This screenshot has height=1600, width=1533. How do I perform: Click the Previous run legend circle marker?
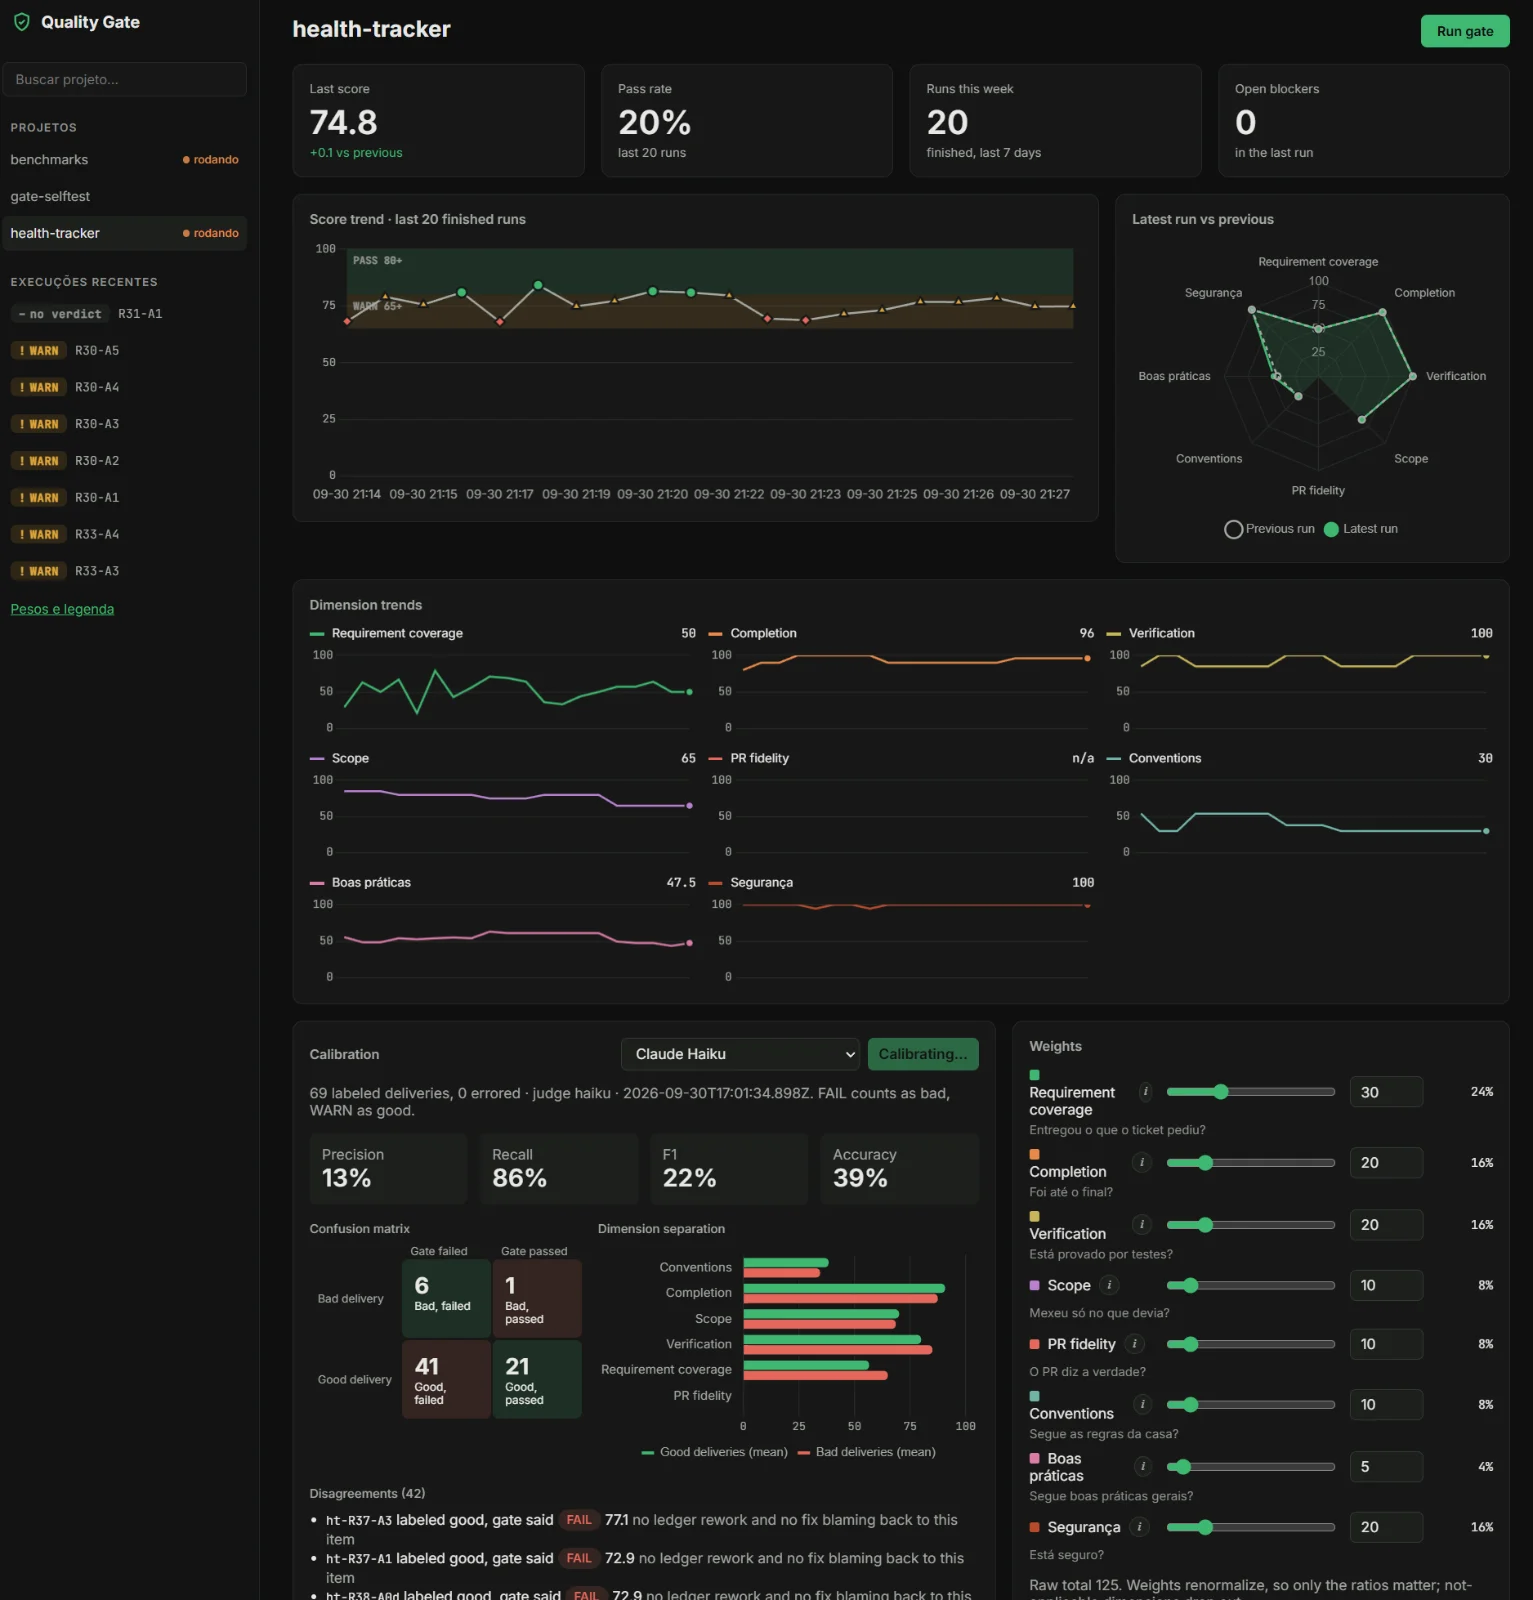[1234, 529]
